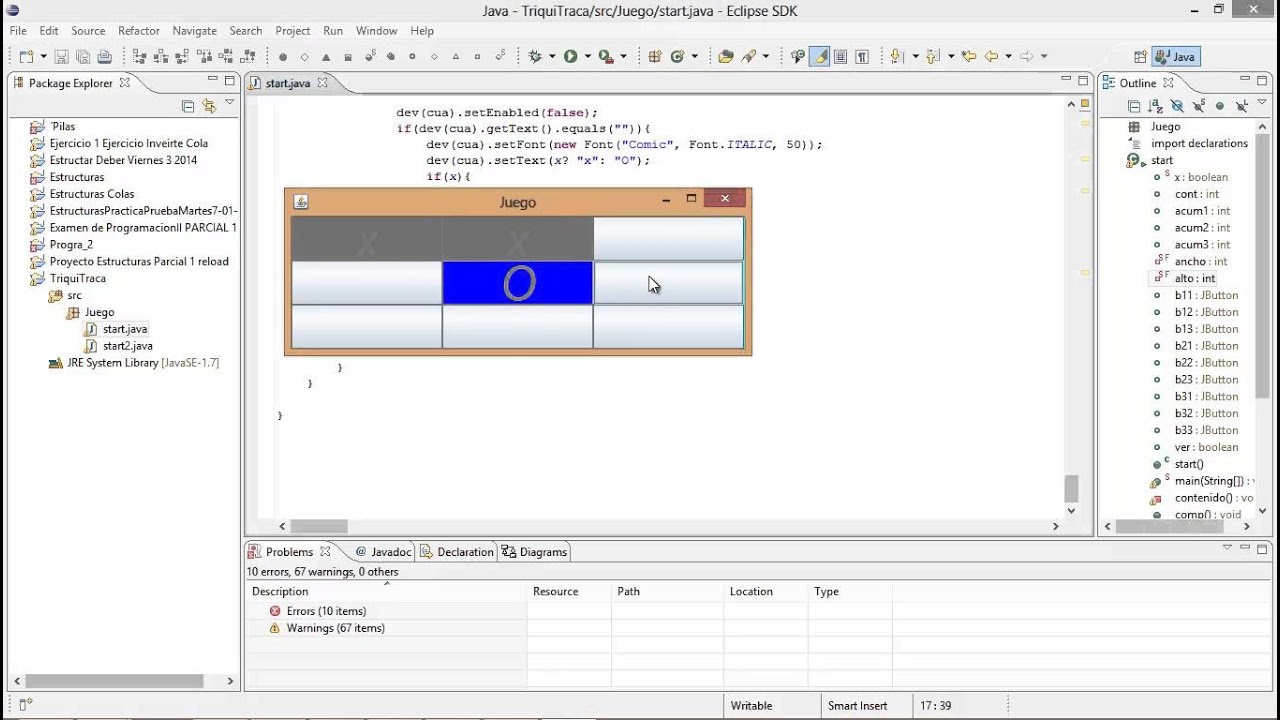Image resolution: width=1280 pixels, height=720 pixels.
Task: Click top-right empty cell in Juego window
Action: click(669, 239)
